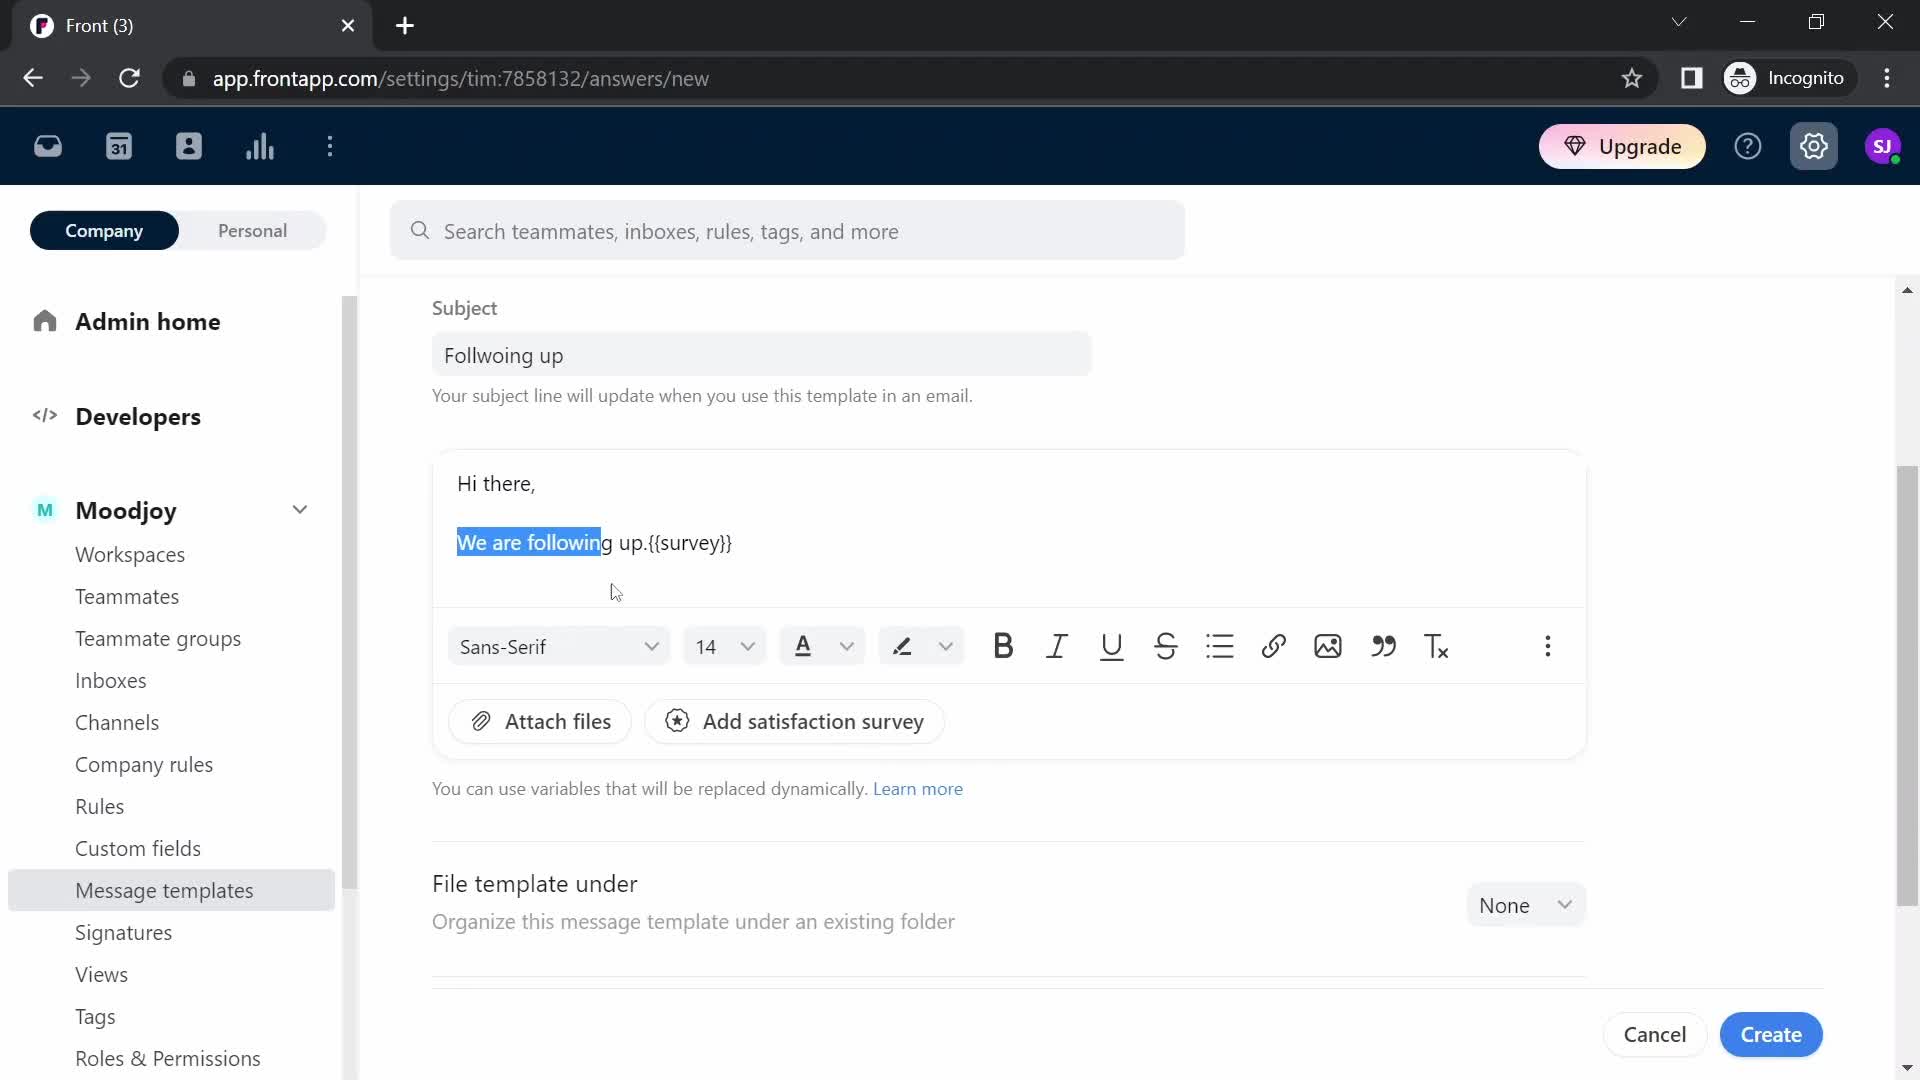This screenshot has width=1920, height=1080.
Task: Open Channels settings
Action: pos(117,723)
